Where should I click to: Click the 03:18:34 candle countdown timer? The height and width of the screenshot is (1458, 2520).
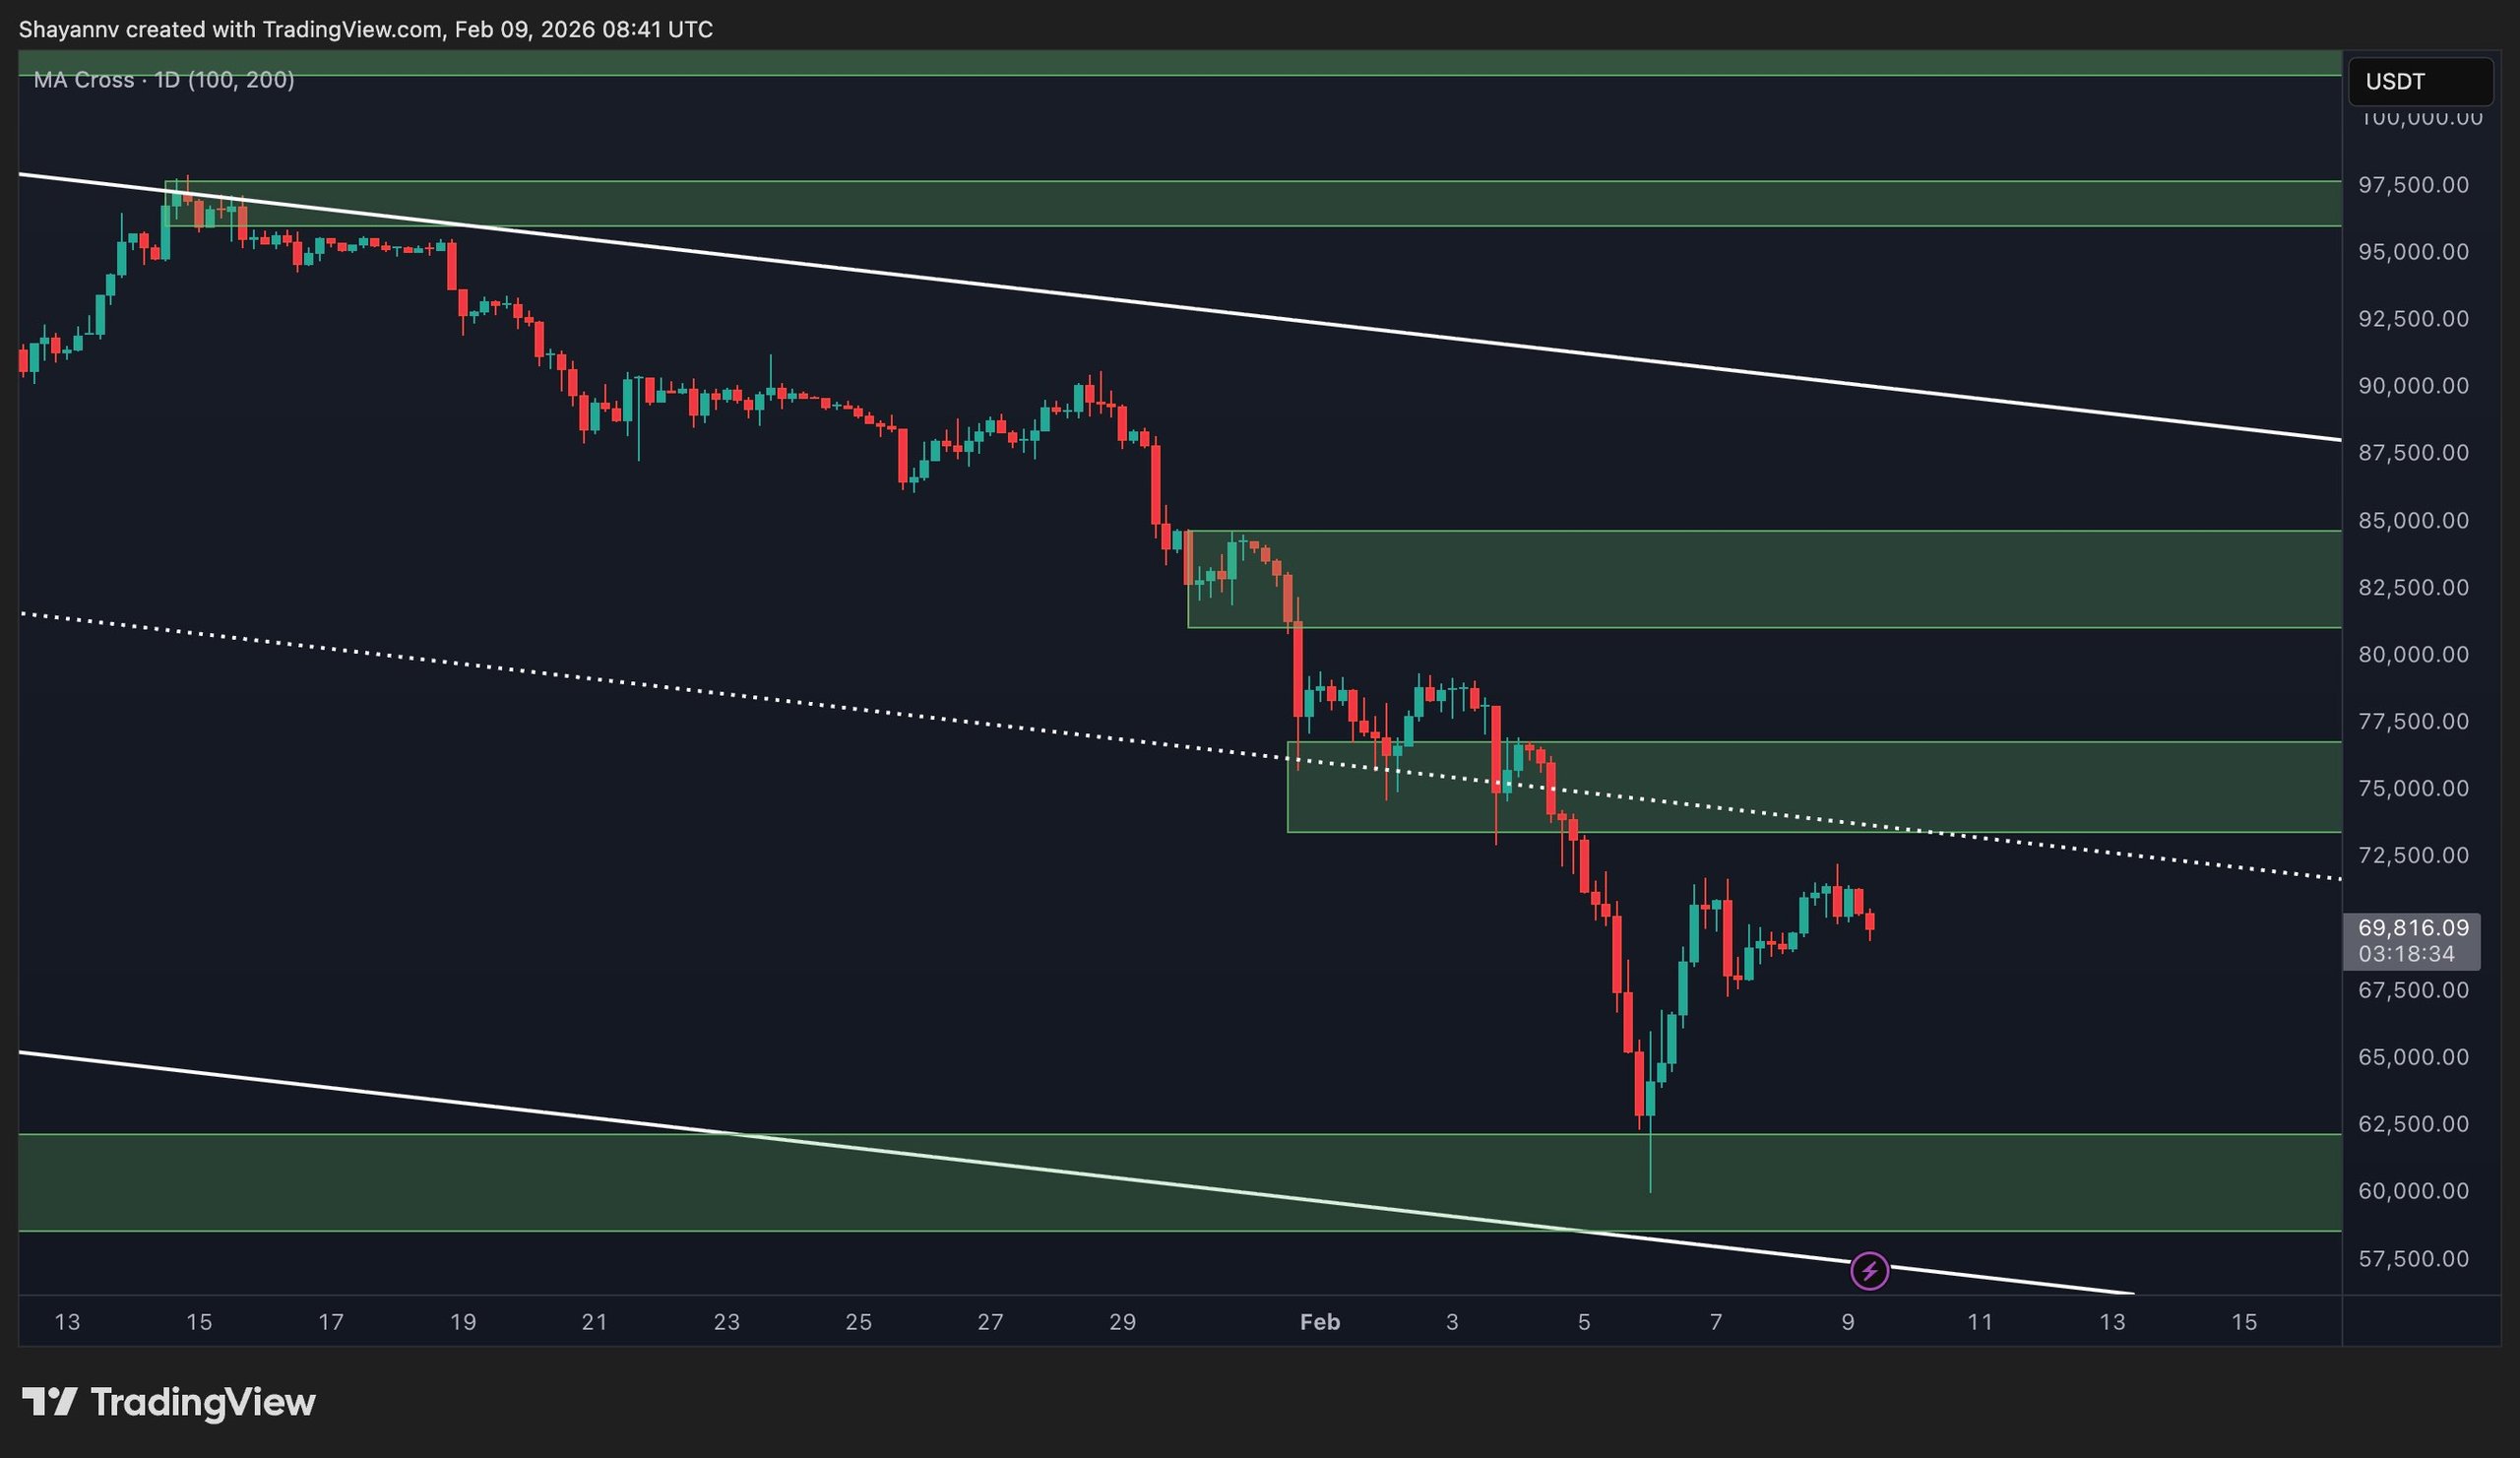click(x=2406, y=954)
